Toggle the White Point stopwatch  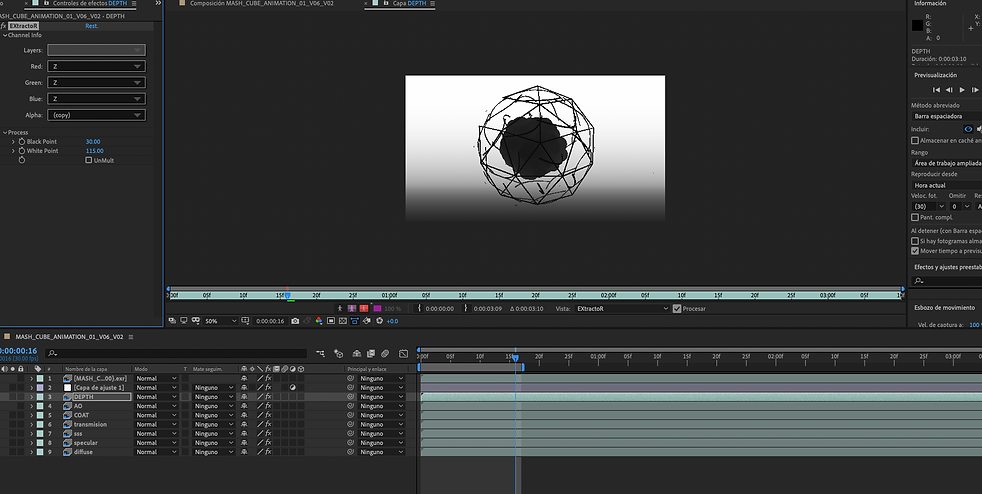[22, 151]
